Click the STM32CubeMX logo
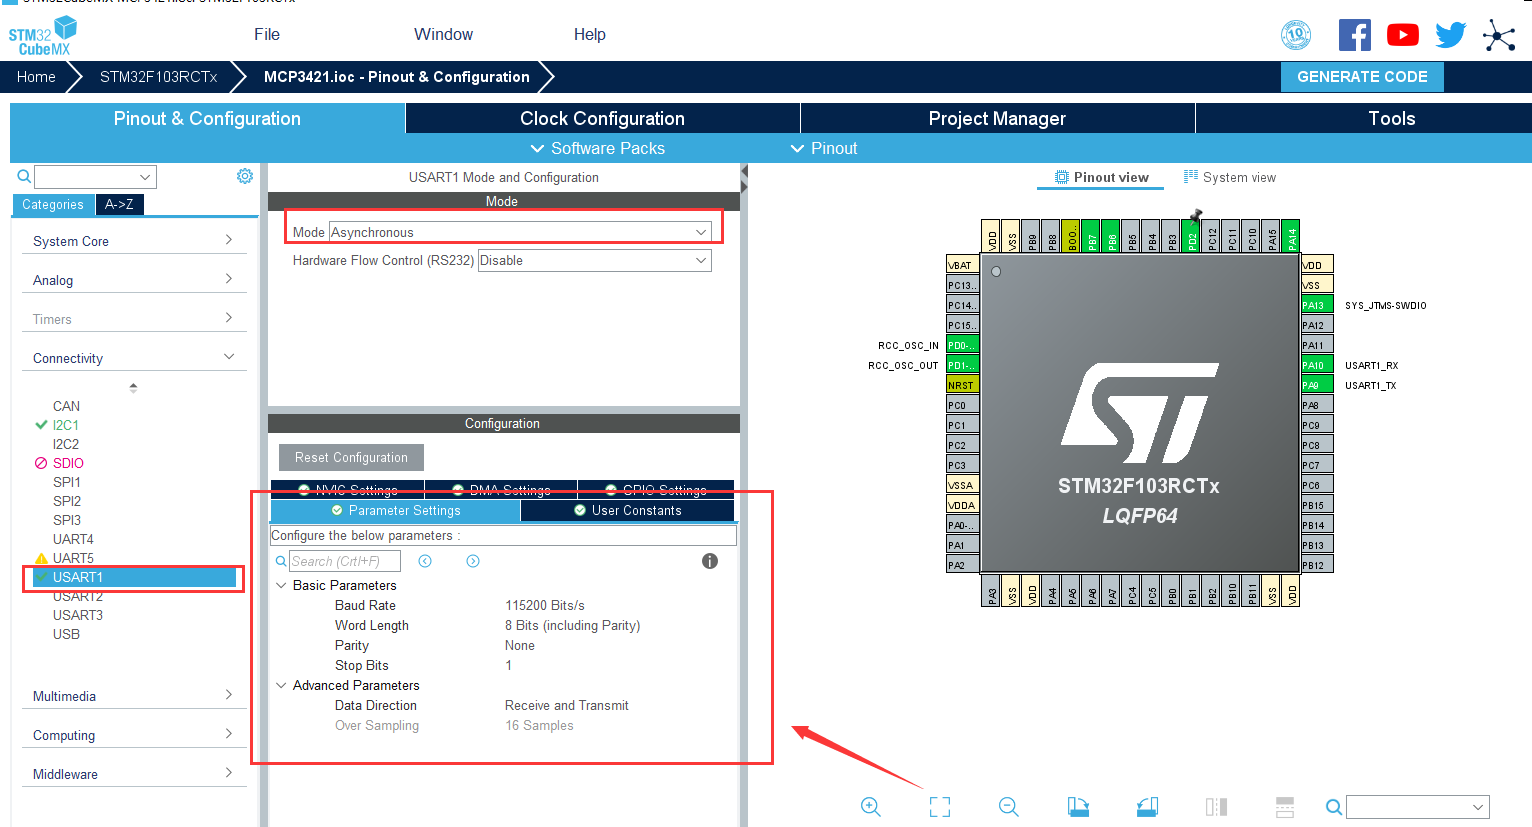The image size is (1532, 827). 42,34
